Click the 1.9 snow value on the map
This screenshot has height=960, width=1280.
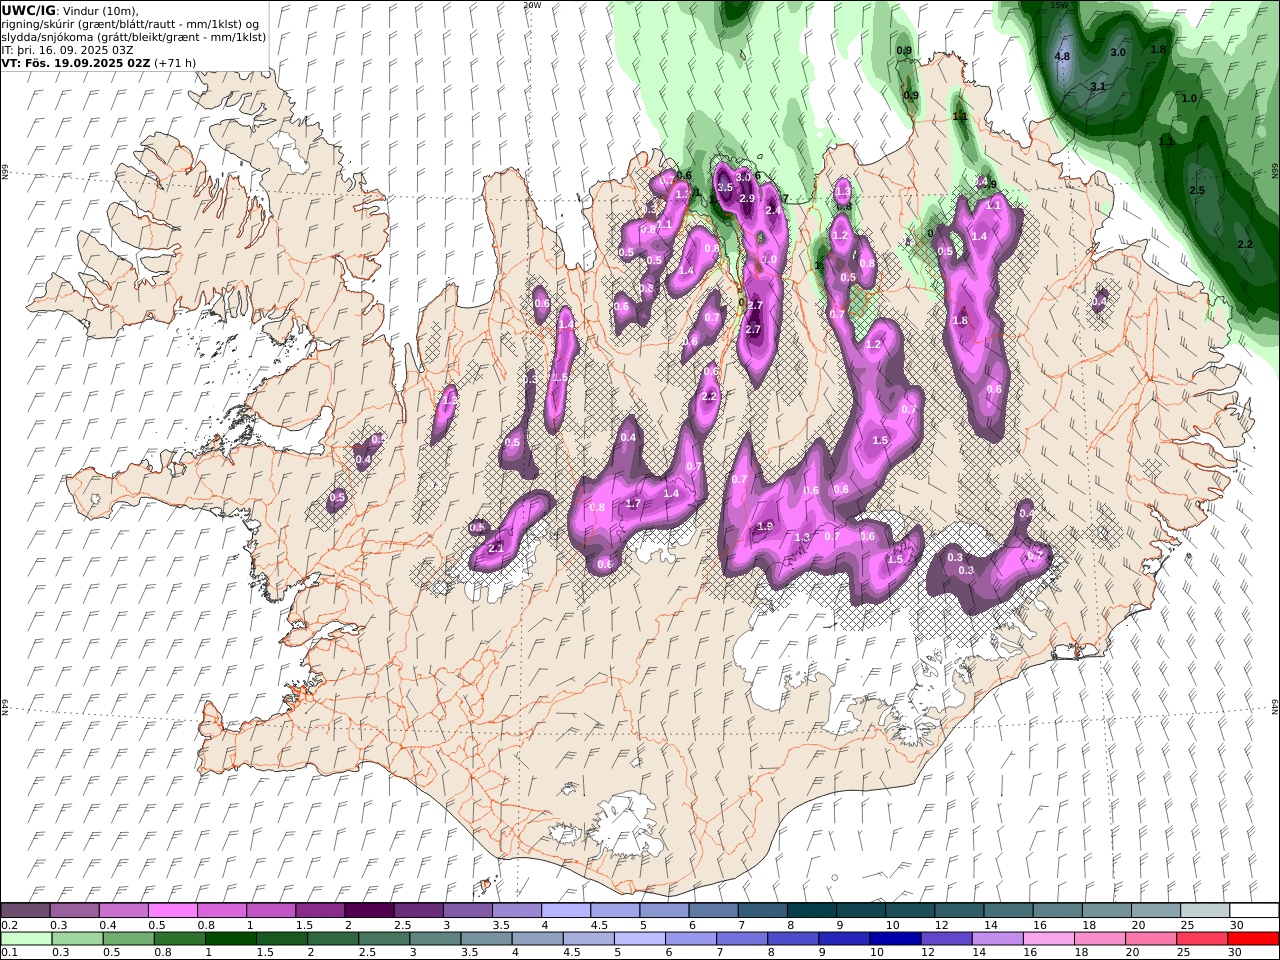765,526
